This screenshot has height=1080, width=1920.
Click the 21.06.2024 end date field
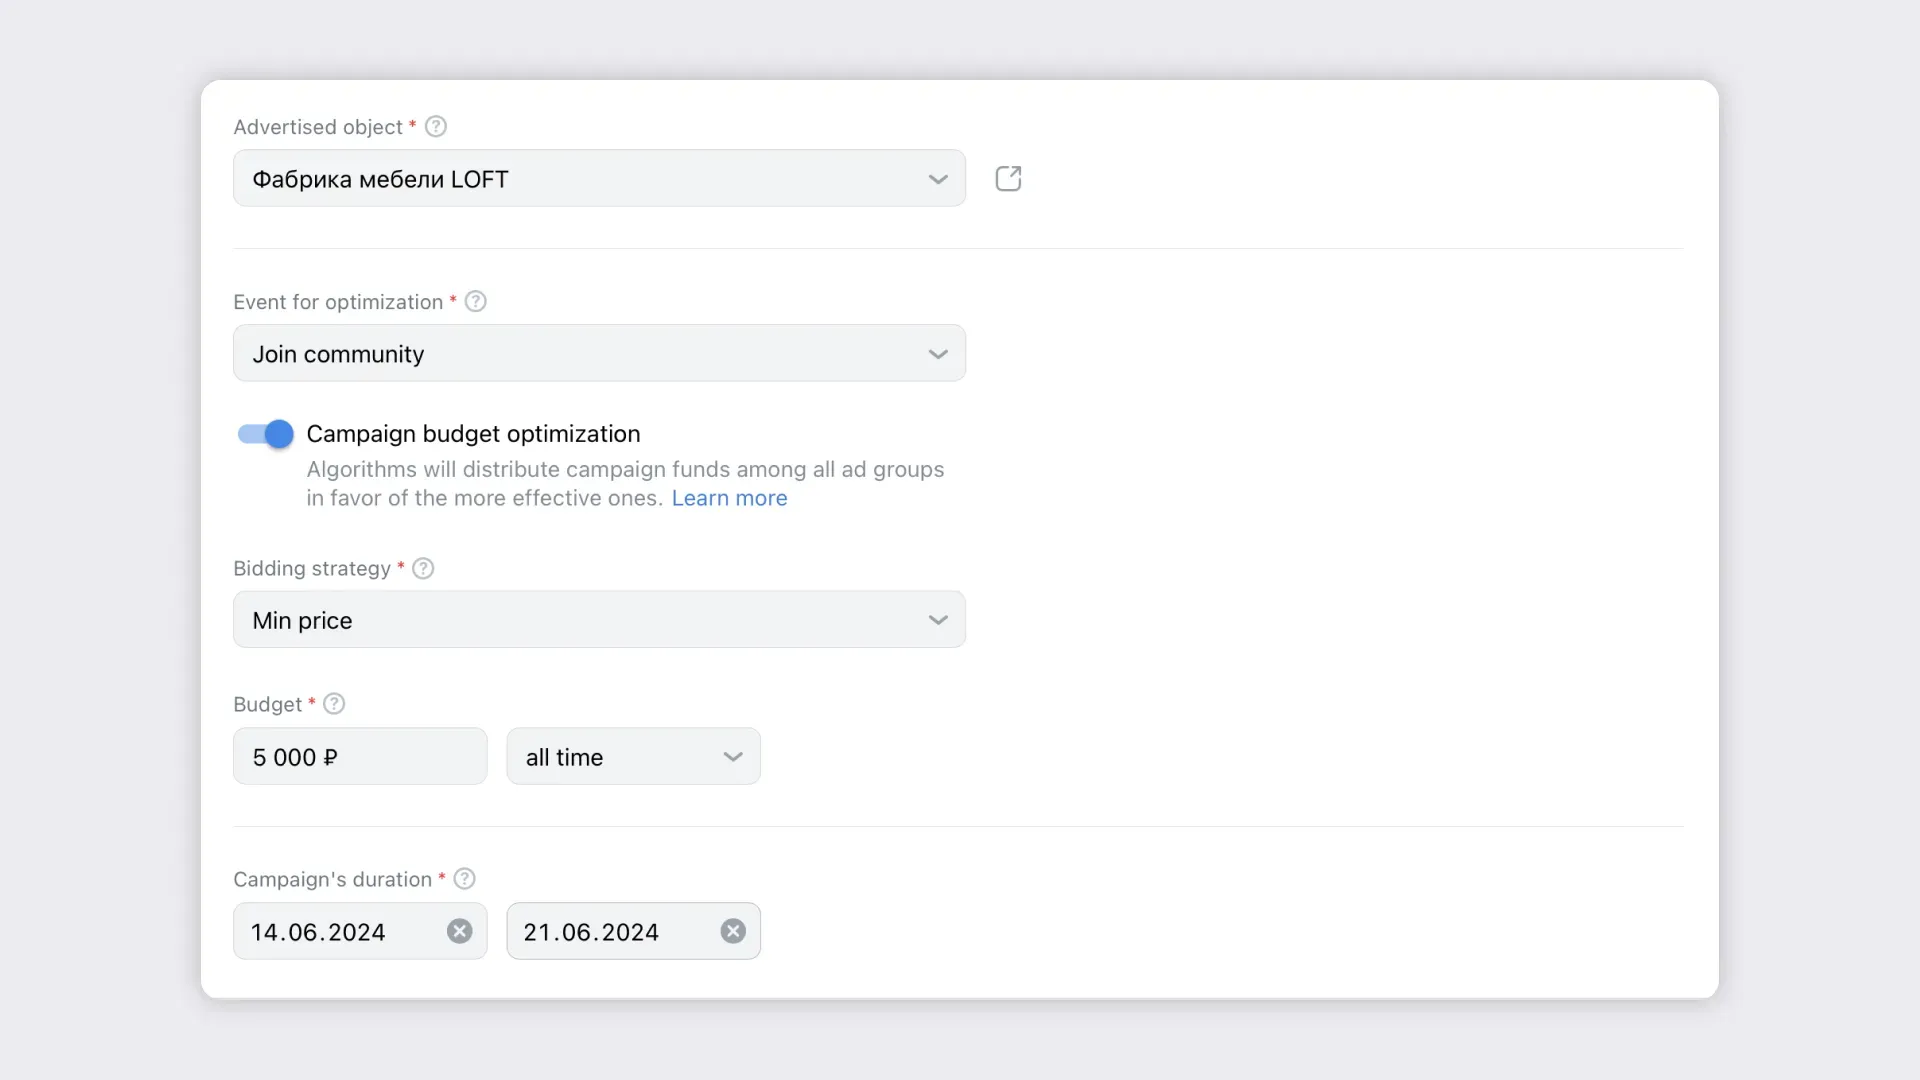pos(603,932)
